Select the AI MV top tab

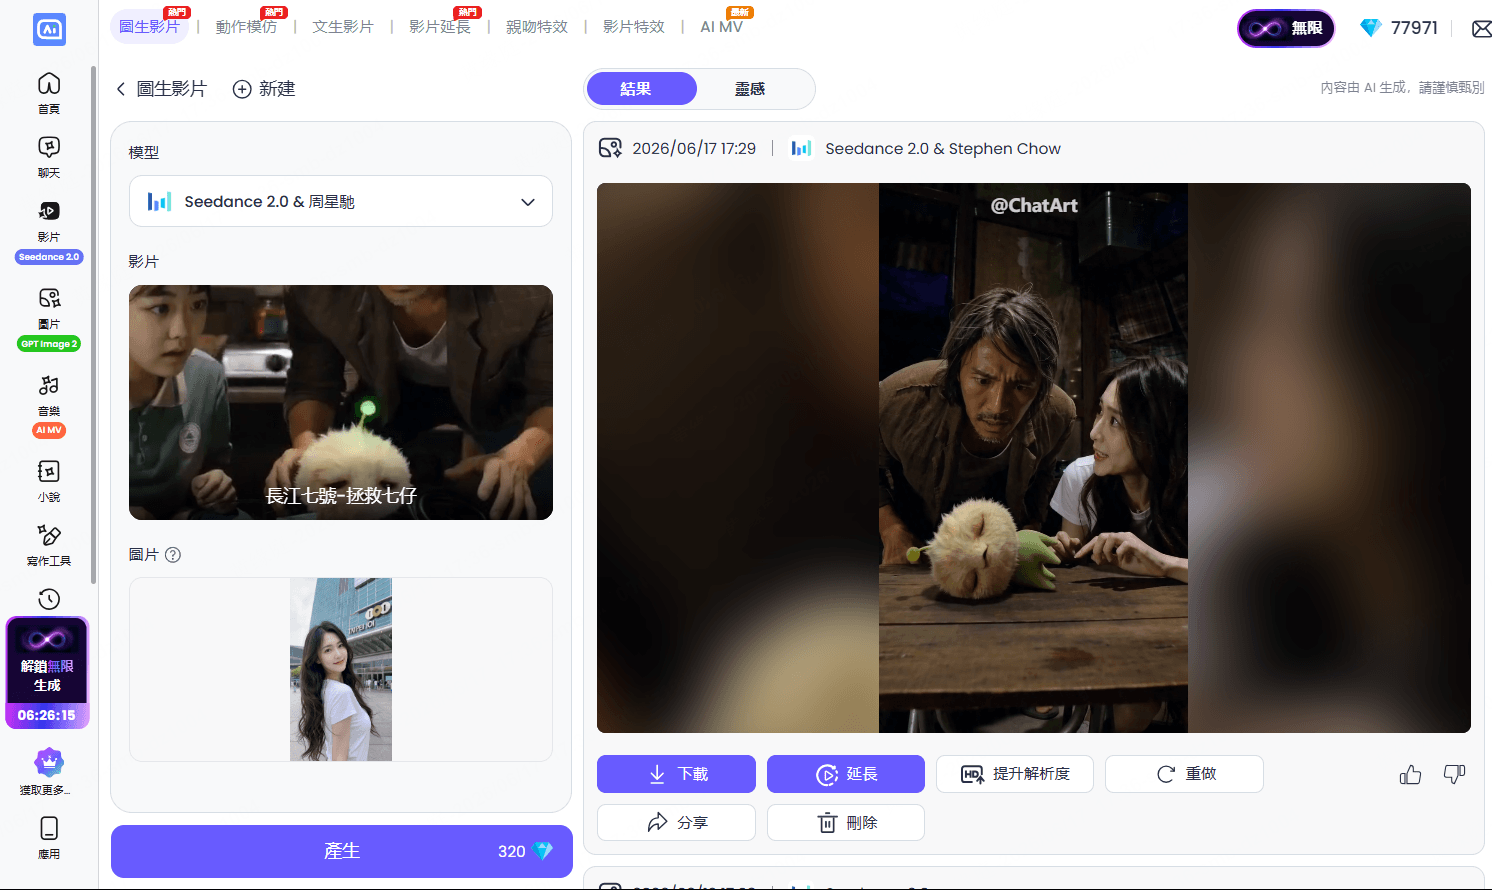pos(722,26)
